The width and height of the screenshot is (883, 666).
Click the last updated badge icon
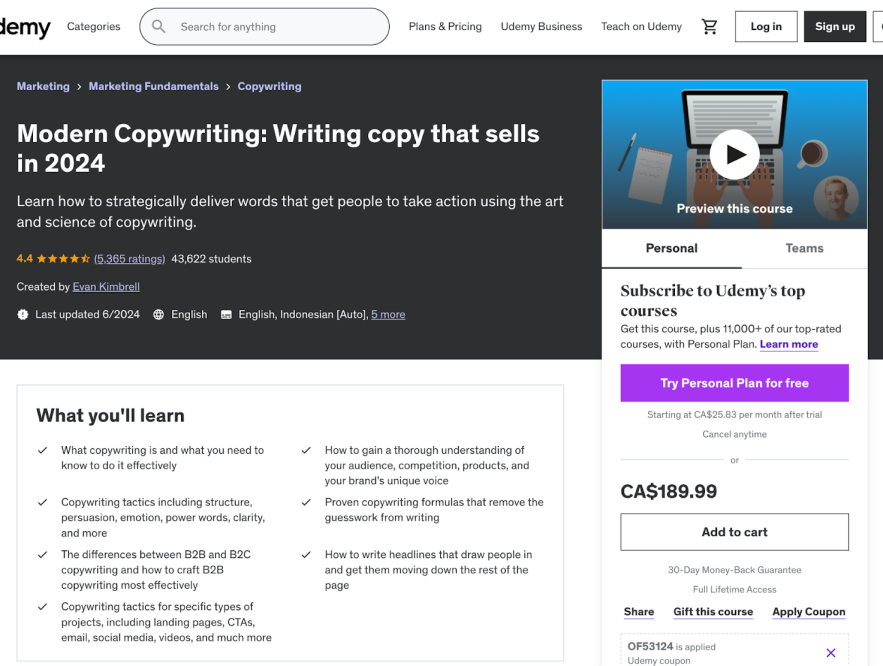[x=23, y=314]
